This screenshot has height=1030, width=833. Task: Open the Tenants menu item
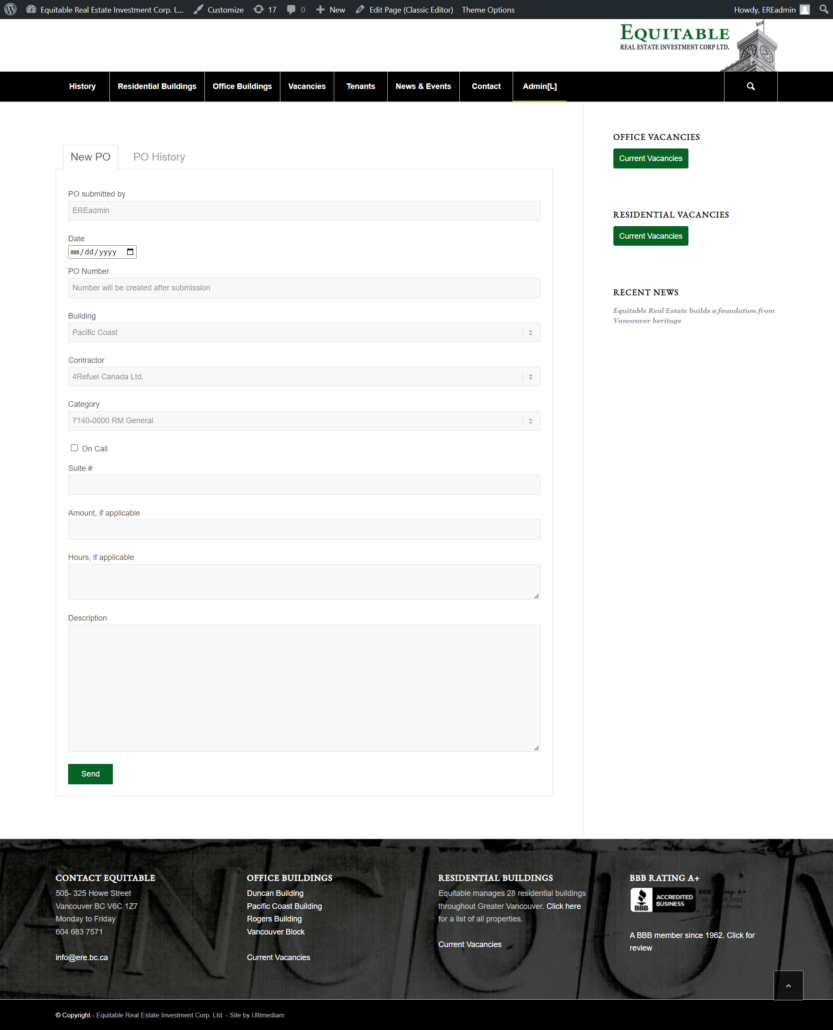click(361, 87)
